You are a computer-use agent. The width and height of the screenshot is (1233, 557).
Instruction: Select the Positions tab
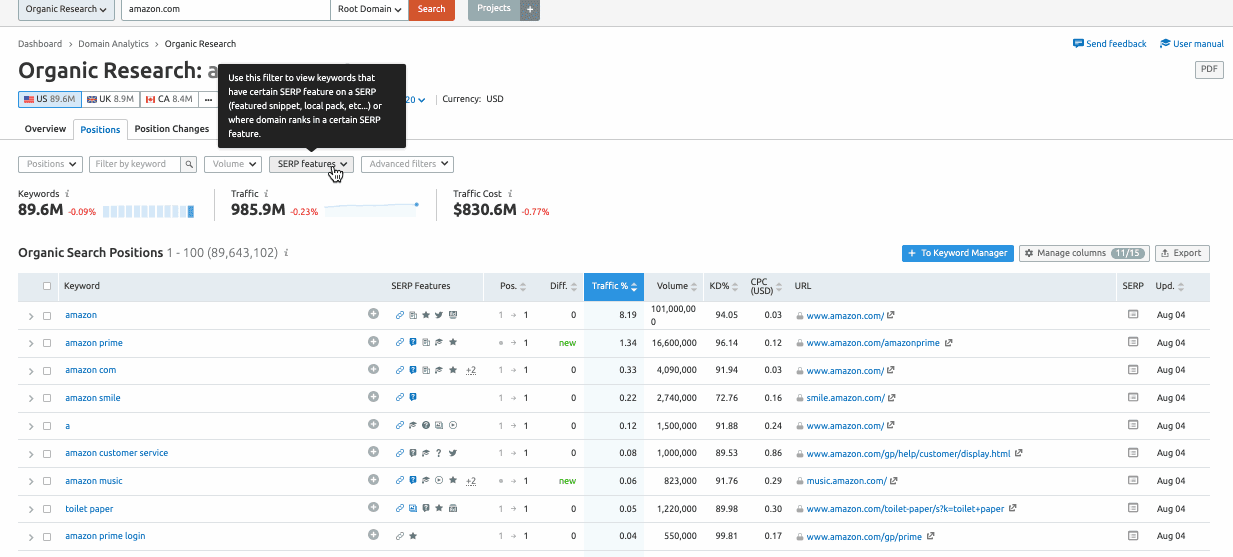pos(100,129)
